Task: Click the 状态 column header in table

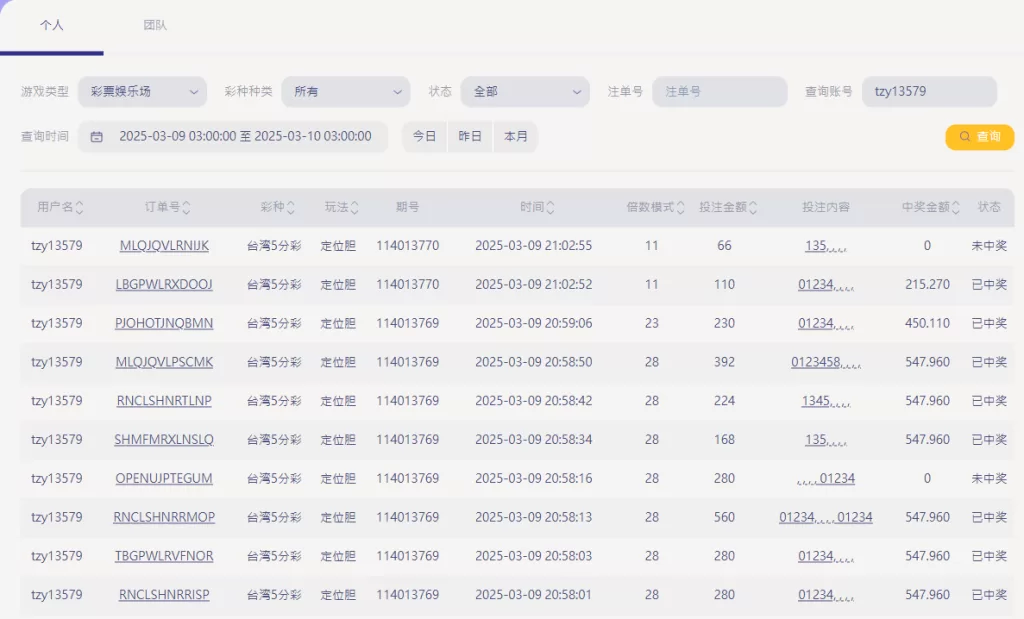Action: click(989, 207)
